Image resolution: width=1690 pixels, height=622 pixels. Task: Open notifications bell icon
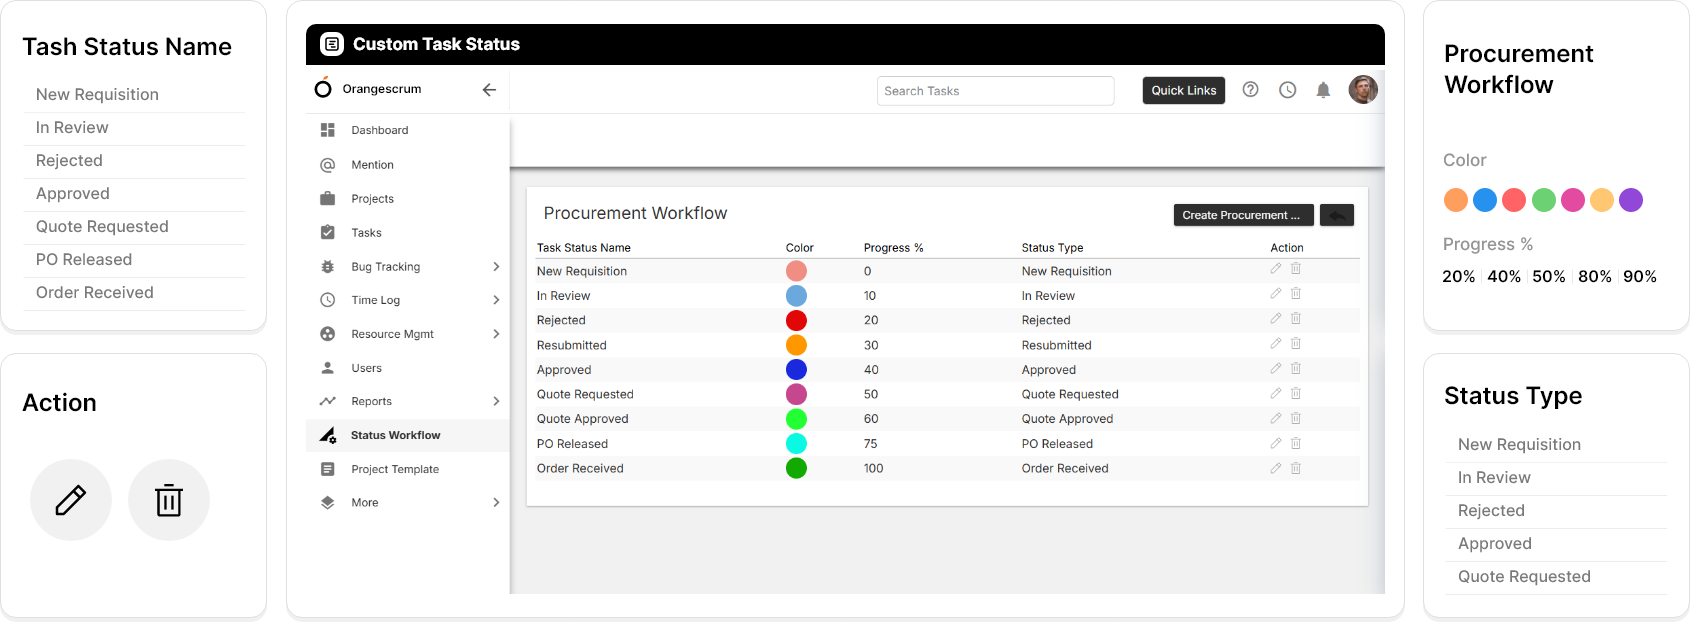(x=1323, y=90)
